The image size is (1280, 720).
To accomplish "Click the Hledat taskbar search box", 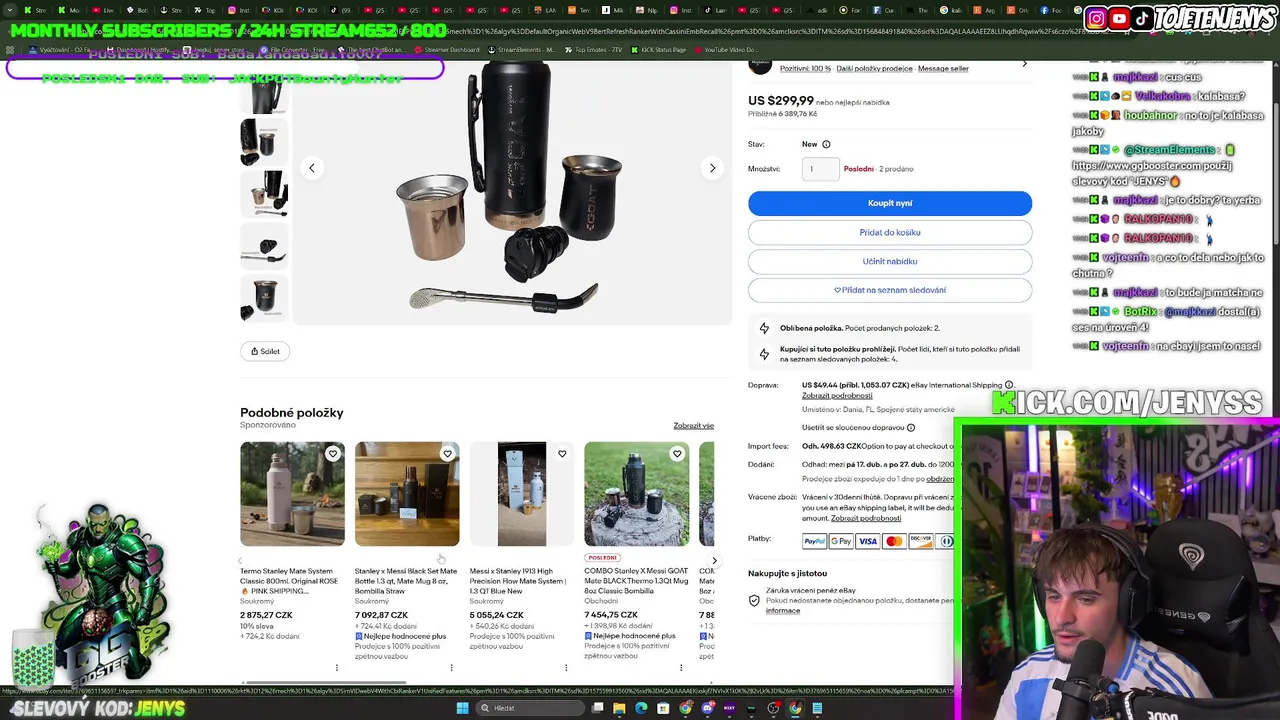I will [528, 708].
